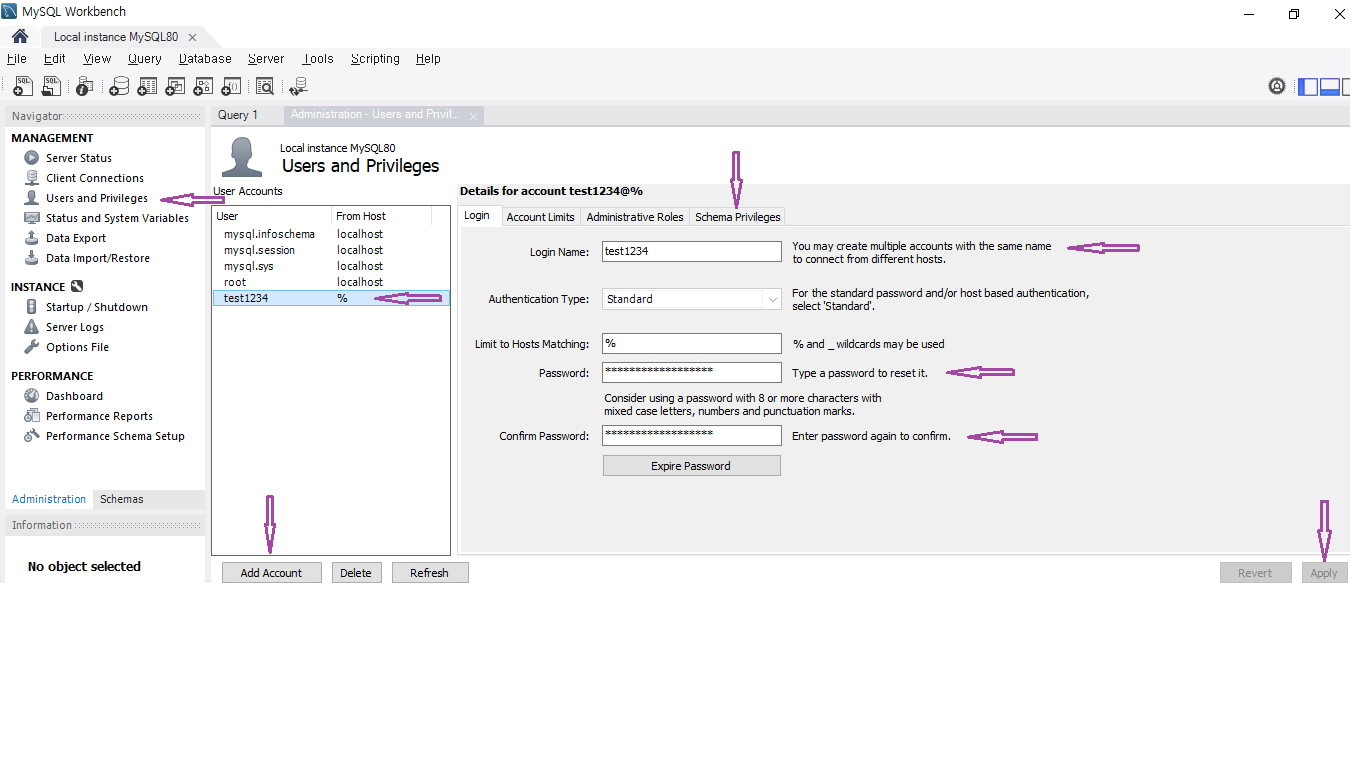The image size is (1366, 764).
Task: Create a new stored procedure toolbar icon
Action: click(x=203, y=87)
